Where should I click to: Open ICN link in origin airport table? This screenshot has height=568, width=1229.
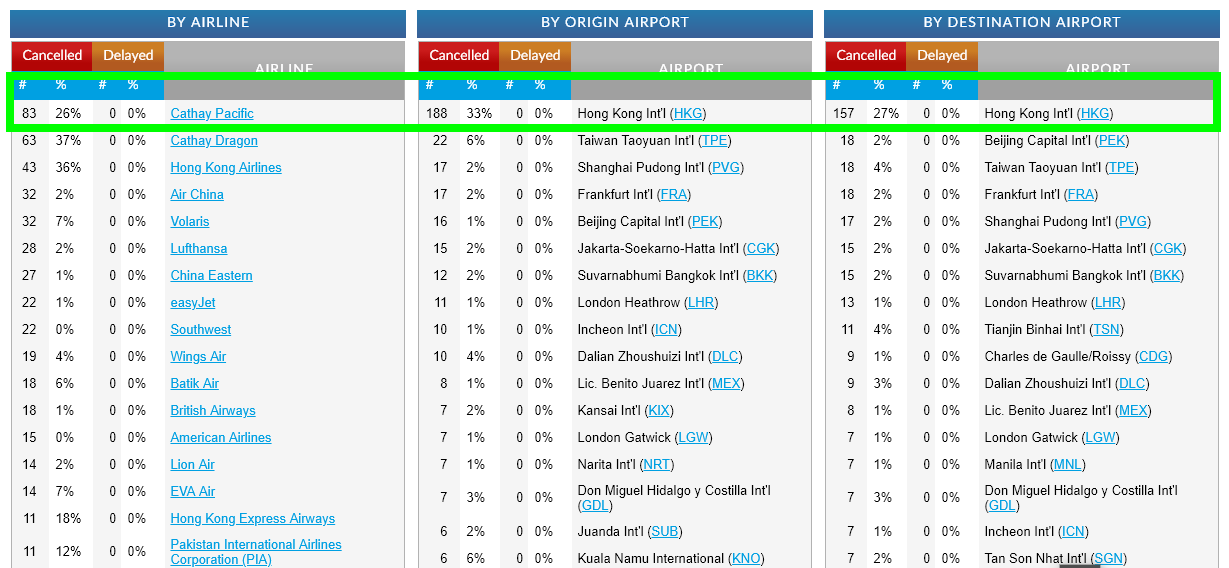665,330
